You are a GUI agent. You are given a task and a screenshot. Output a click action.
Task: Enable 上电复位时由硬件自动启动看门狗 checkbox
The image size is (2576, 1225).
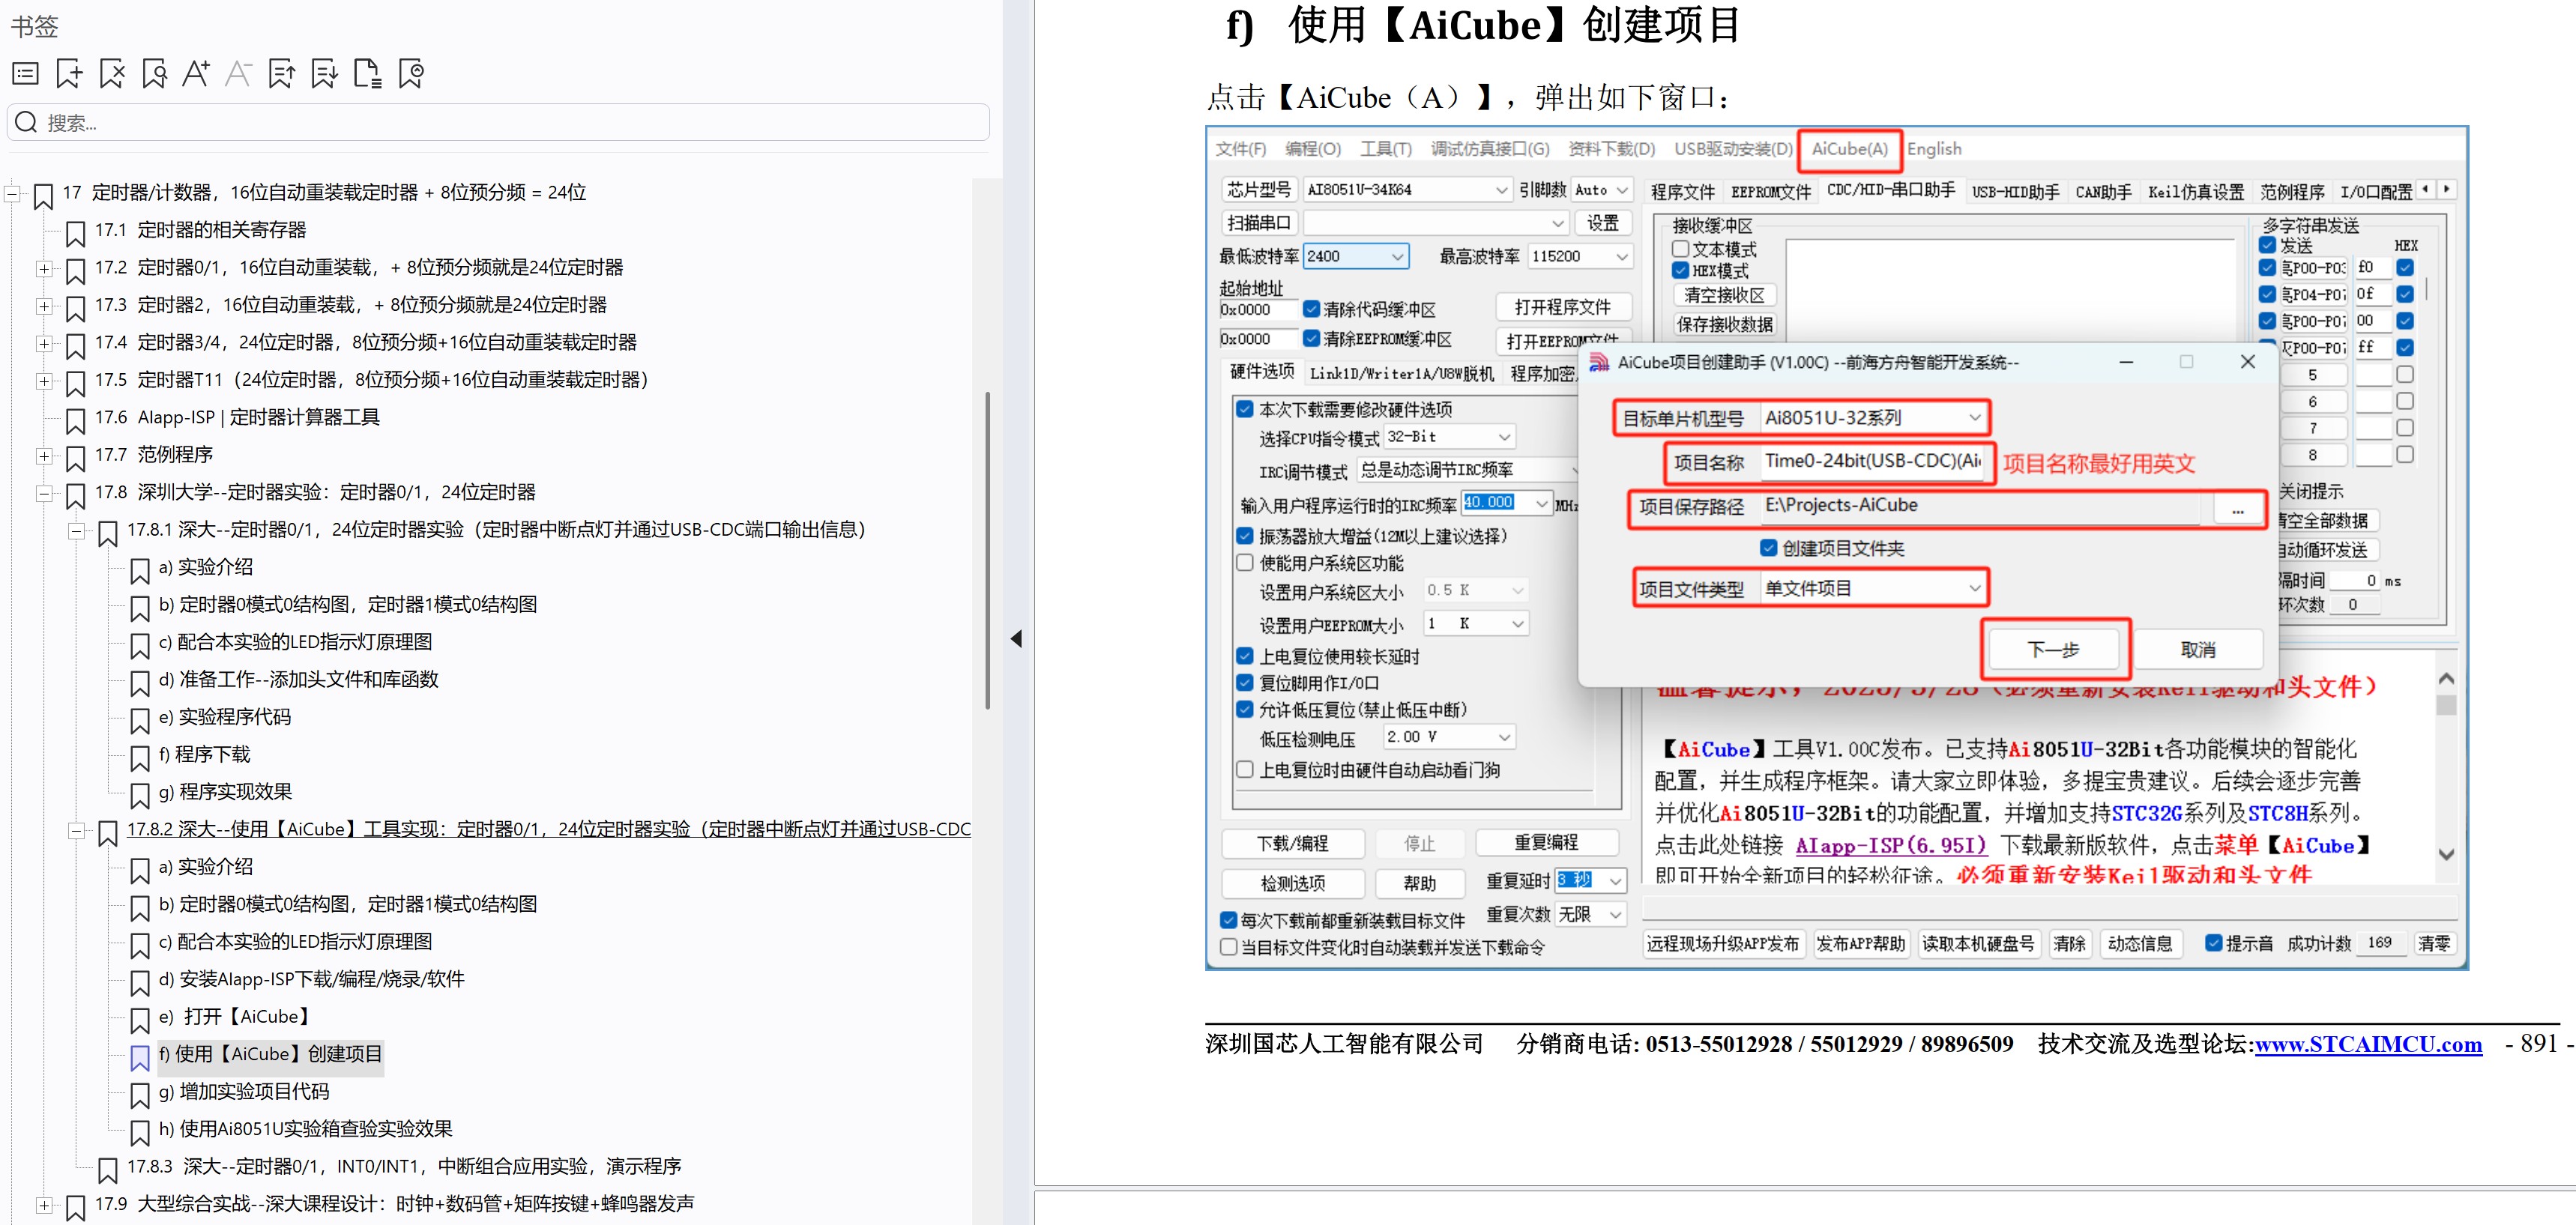(1245, 769)
